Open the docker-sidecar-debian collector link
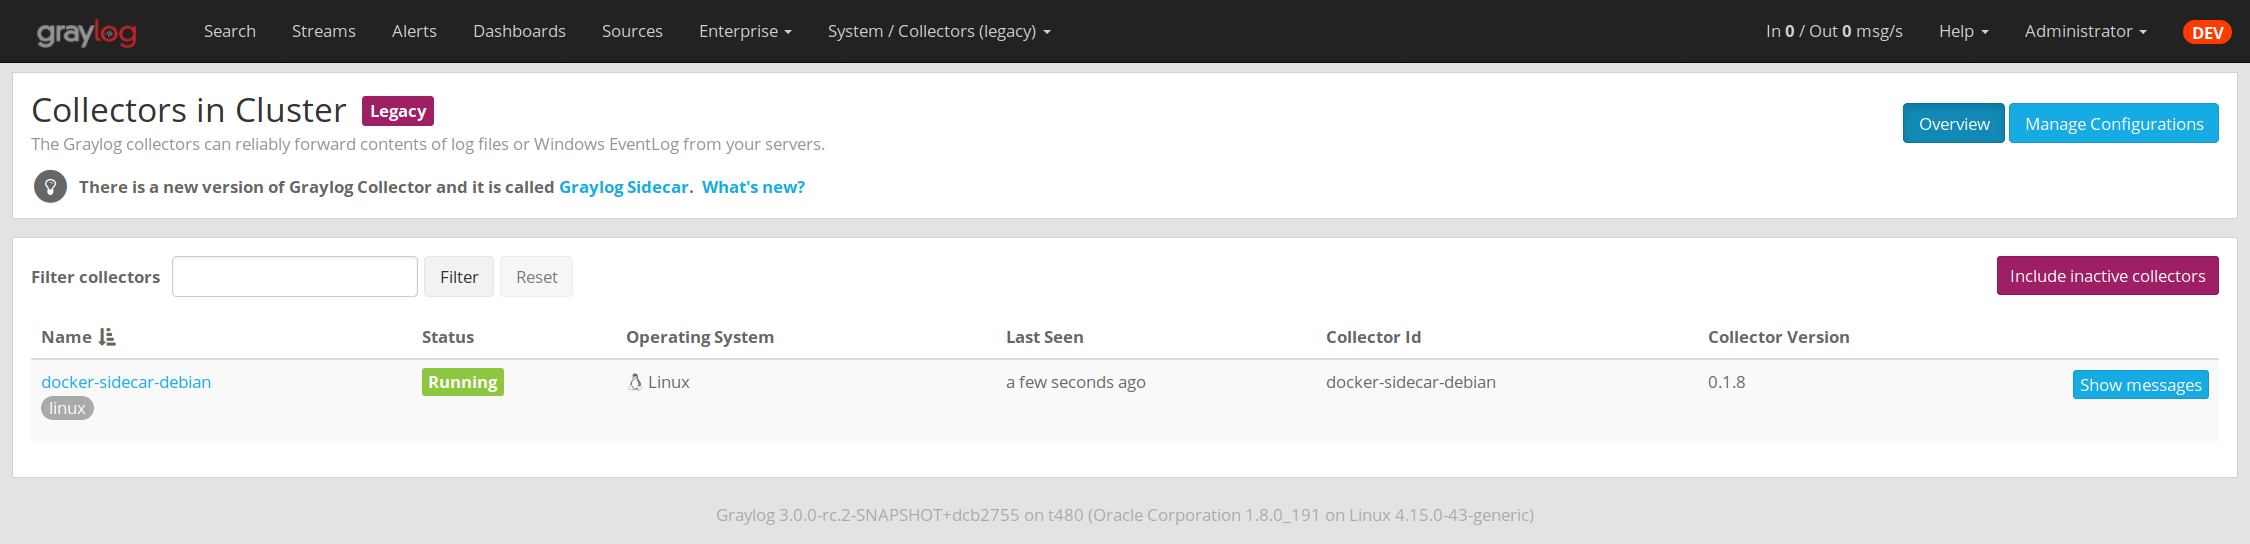The height and width of the screenshot is (544, 2250). point(126,382)
